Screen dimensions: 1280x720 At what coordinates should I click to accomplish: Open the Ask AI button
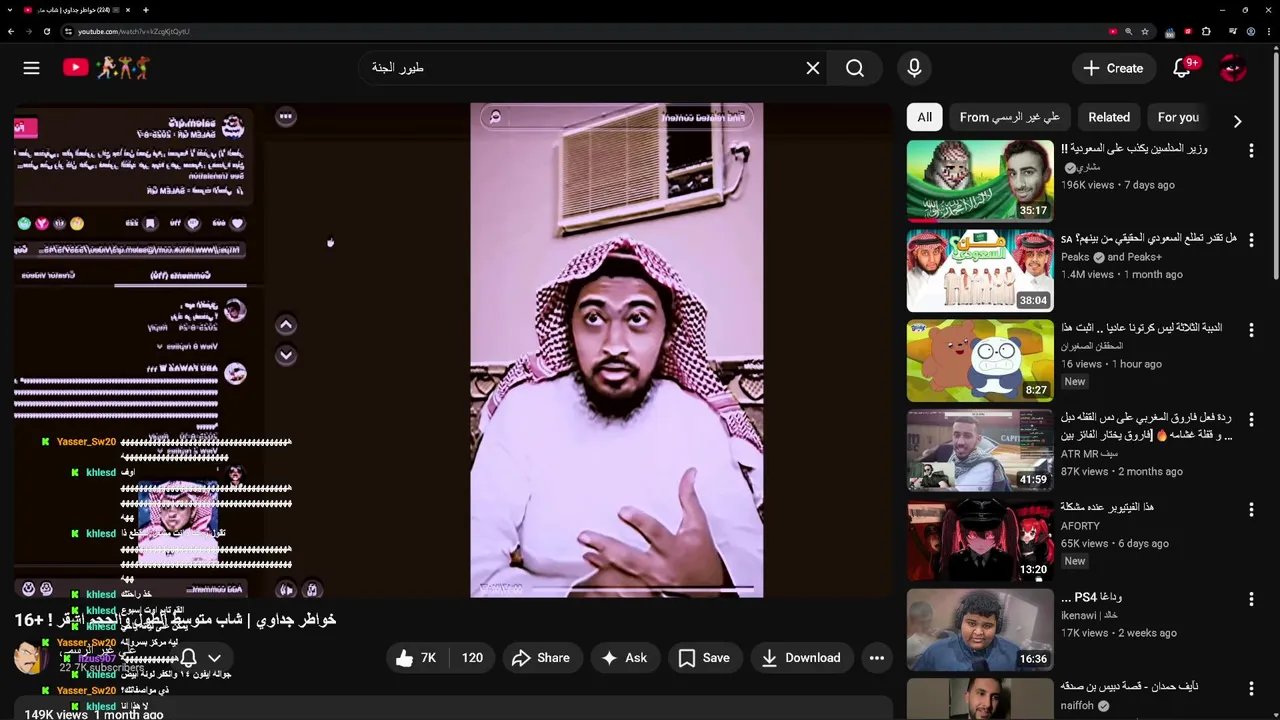coord(625,657)
